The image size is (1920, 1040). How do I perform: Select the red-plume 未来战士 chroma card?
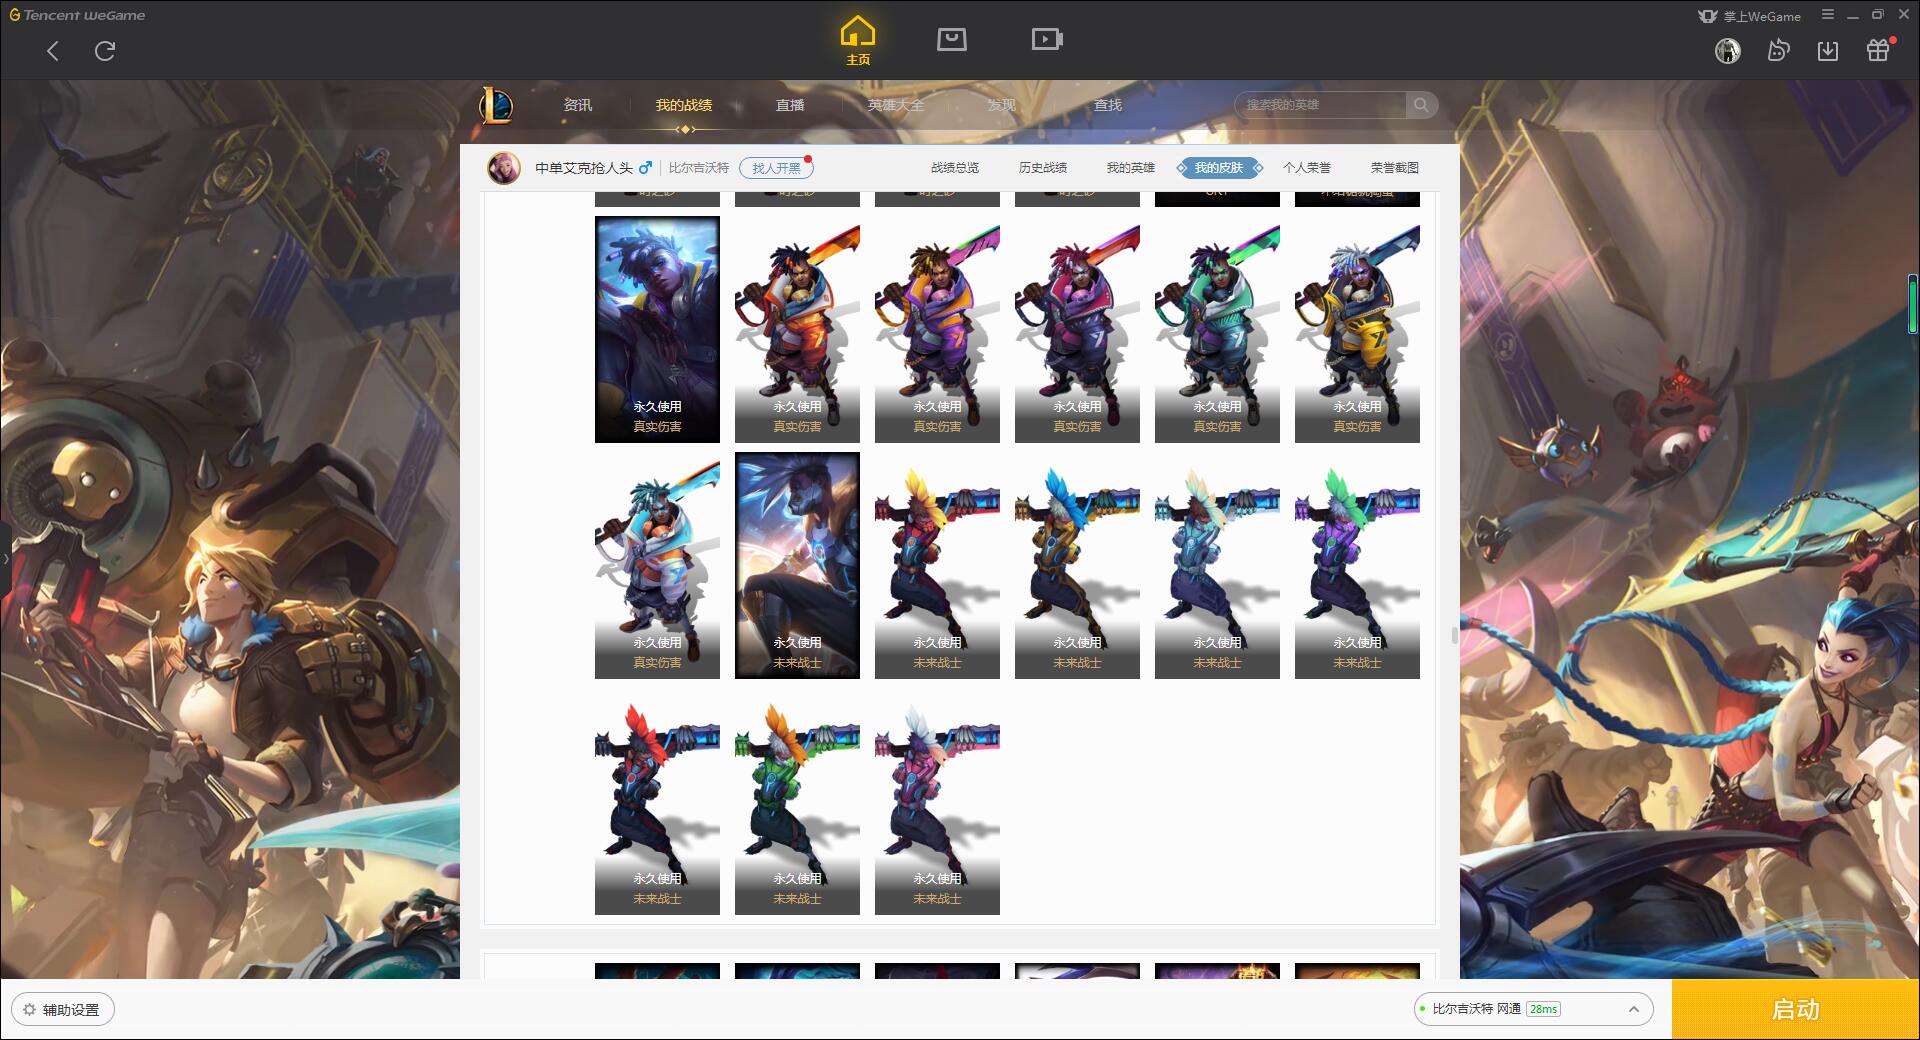pos(657,801)
